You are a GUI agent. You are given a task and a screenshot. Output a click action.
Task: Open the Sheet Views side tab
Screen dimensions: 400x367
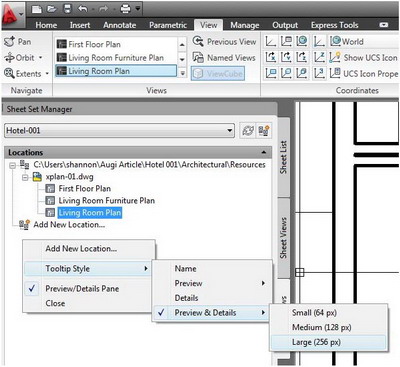(283, 238)
